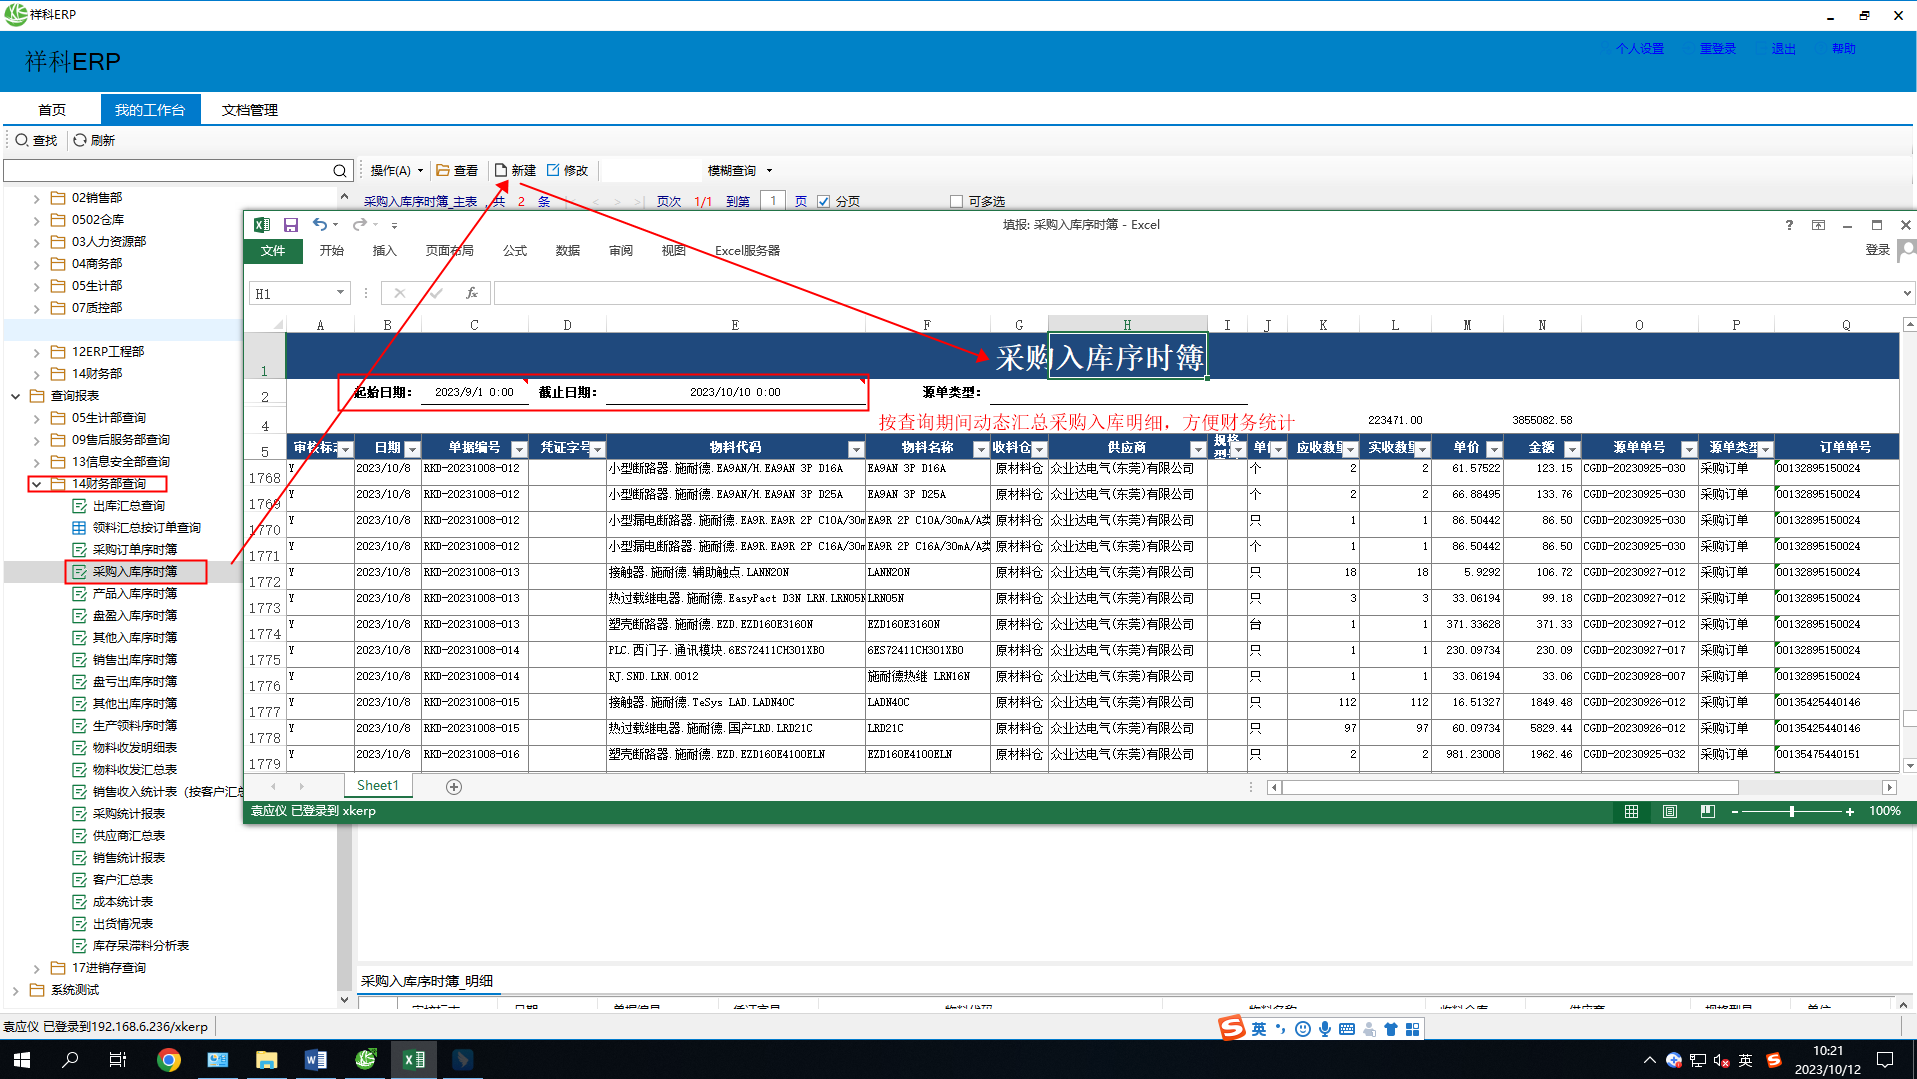Open the 数据 ribbon tab
Viewport: 1917px width, 1079px height.
[x=567, y=251]
